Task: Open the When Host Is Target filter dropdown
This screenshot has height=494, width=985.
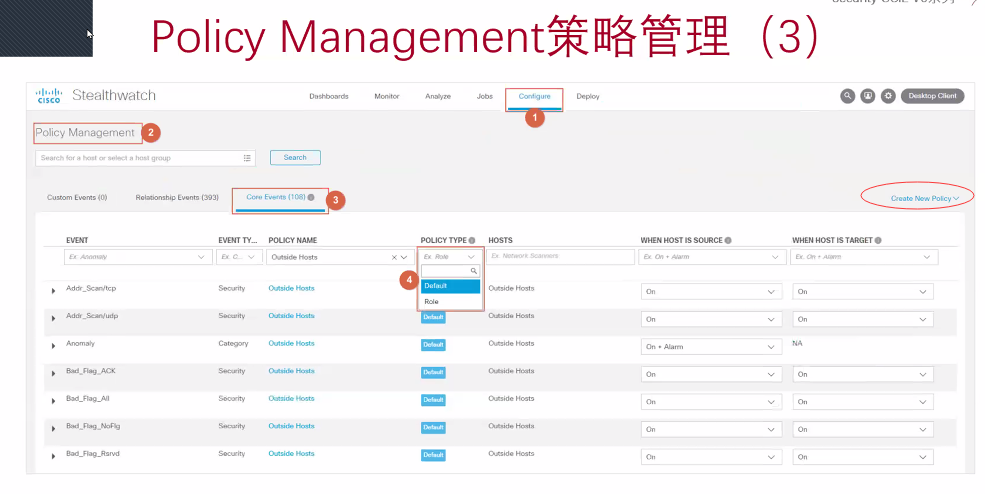Action: click(x=864, y=257)
